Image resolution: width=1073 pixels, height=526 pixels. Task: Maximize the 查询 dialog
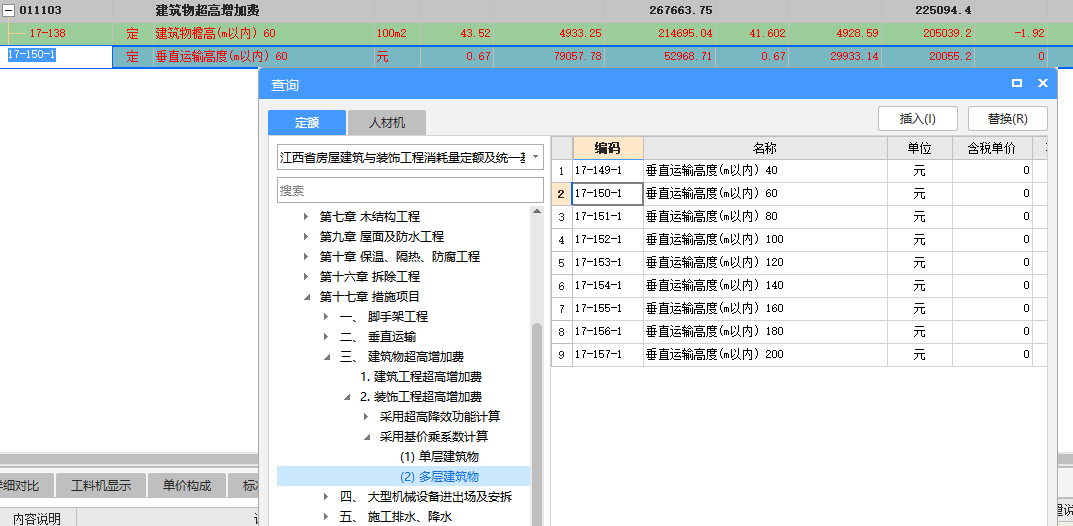1017,83
